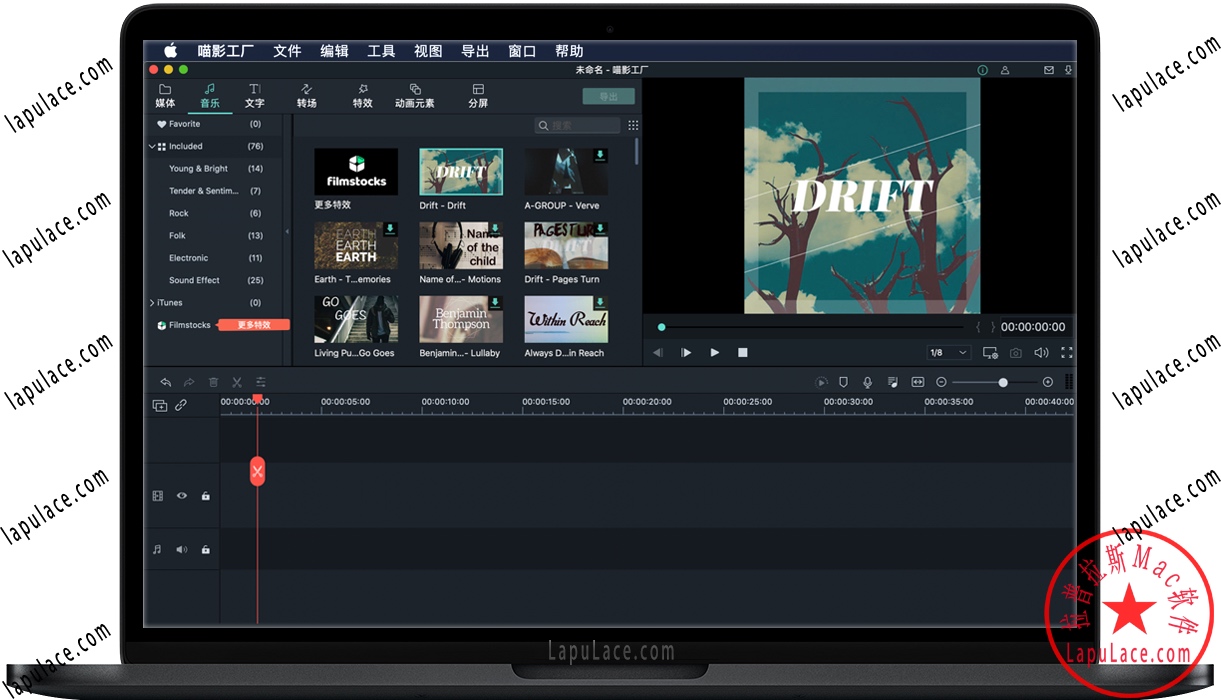Viewport: 1221px width, 700px height.
Task: Take a snapshot with the camera icon
Action: click(x=1016, y=353)
